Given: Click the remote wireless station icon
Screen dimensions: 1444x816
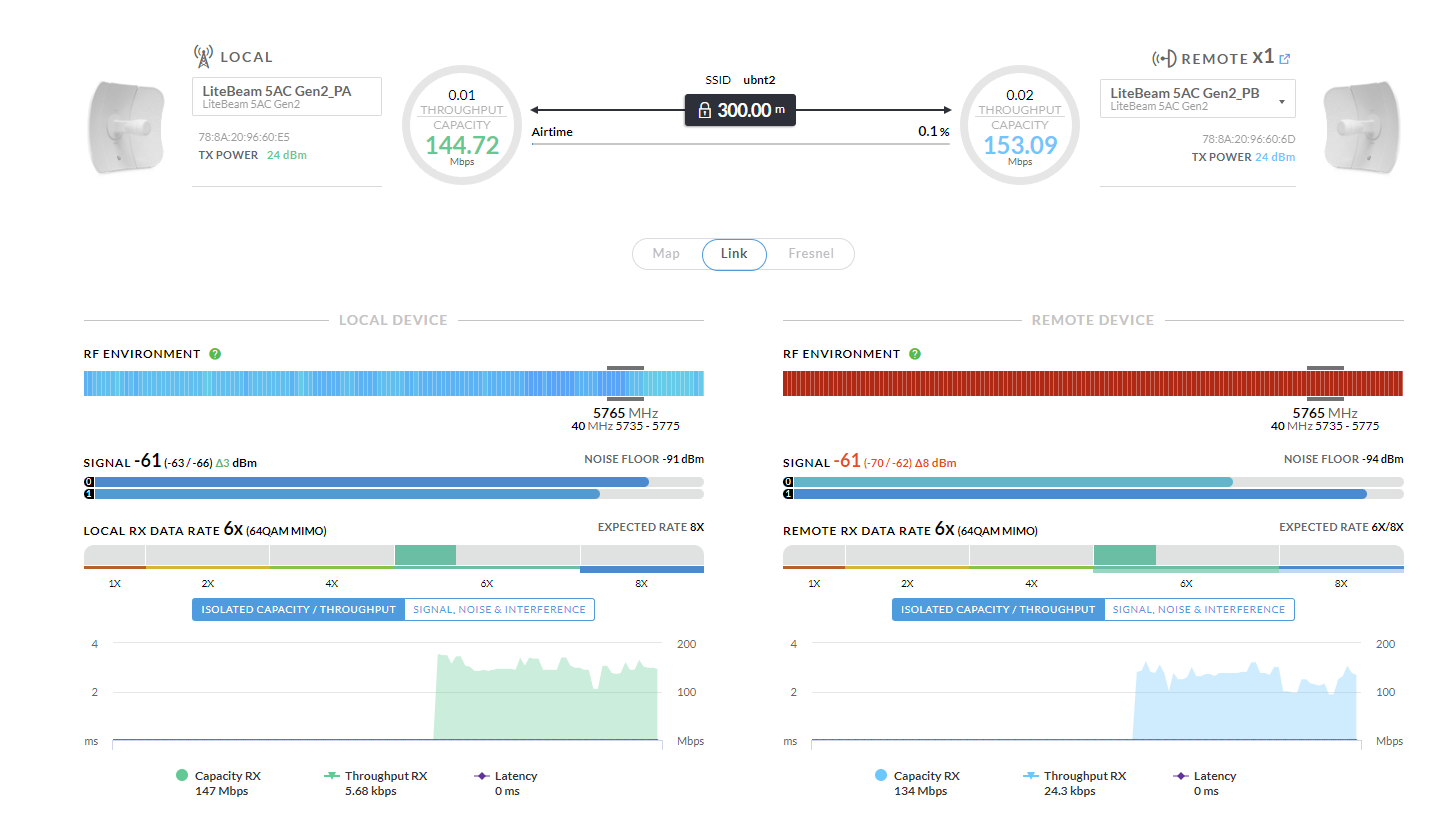Looking at the screenshot, I should [1164, 59].
